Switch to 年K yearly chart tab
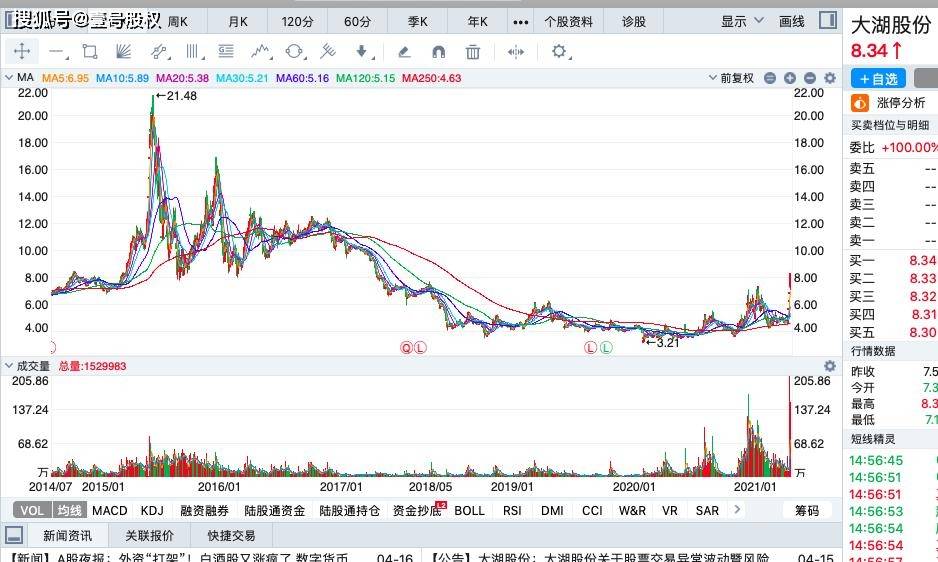Viewport: 938px width, 562px height. coord(477,22)
